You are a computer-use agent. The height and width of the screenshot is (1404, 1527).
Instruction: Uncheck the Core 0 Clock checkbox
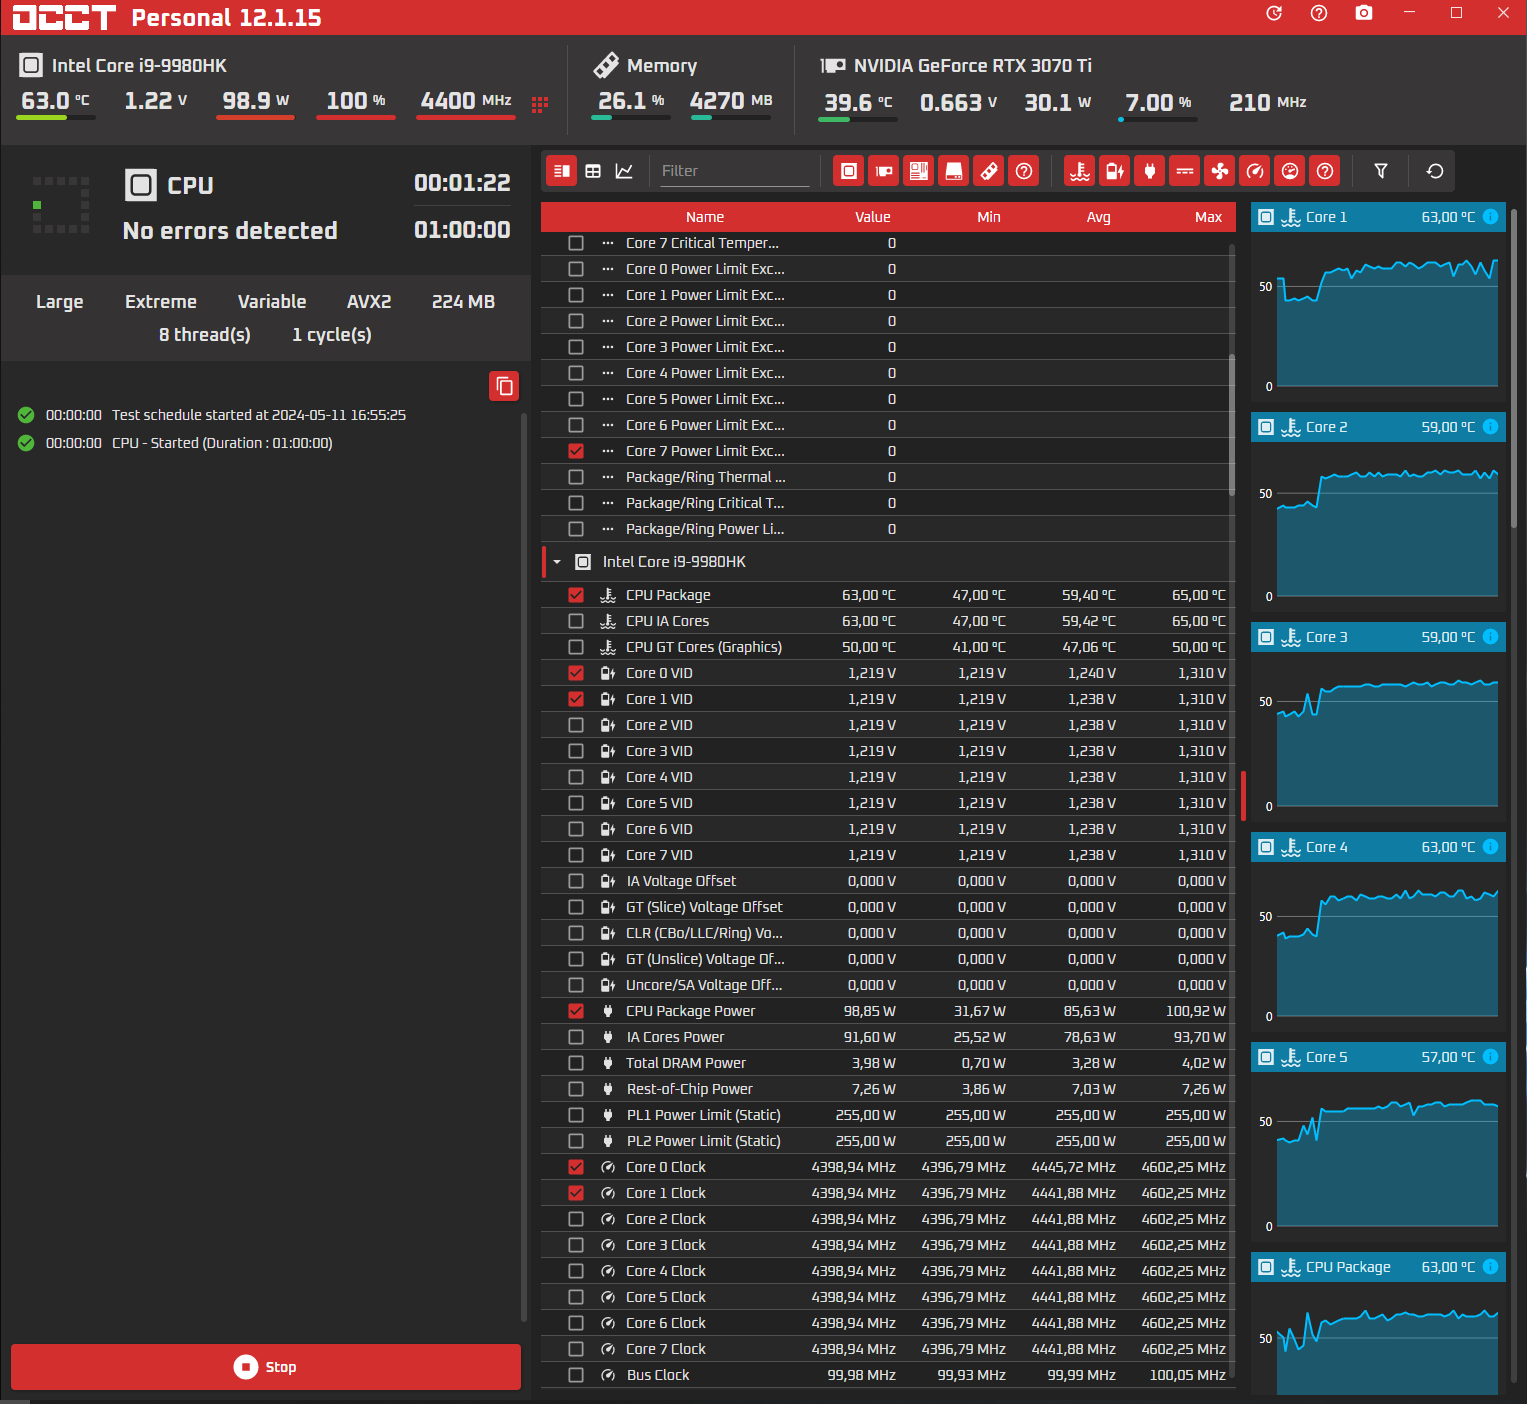click(x=576, y=1167)
